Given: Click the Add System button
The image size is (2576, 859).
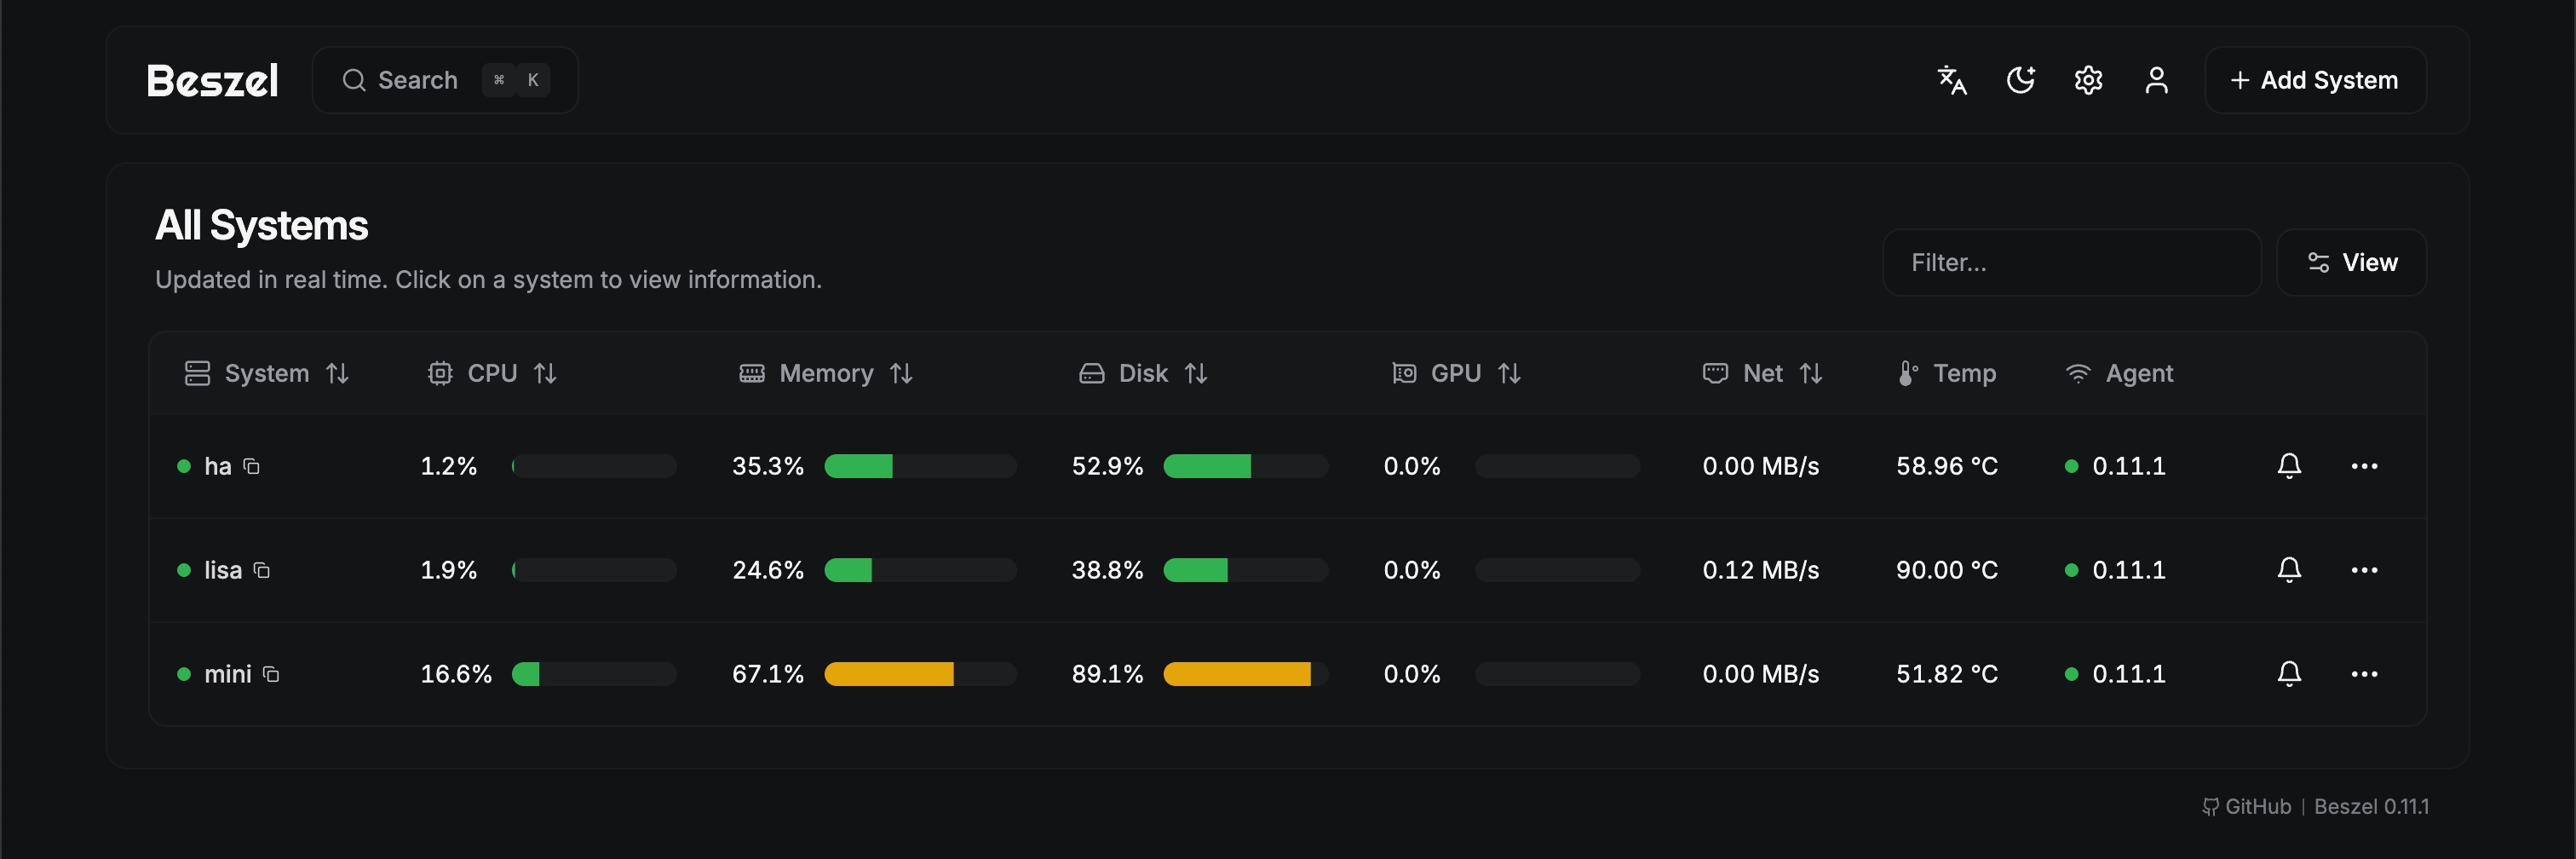Looking at the screenshot, I should click(2314, 80).
